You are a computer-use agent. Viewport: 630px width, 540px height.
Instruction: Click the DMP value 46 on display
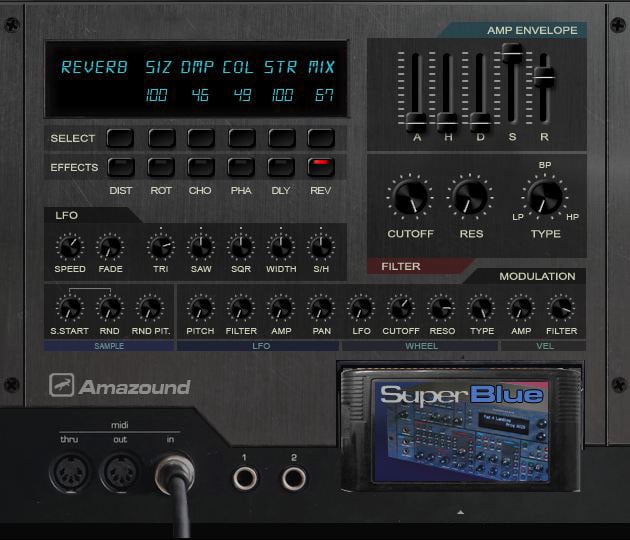coord(200,95)
